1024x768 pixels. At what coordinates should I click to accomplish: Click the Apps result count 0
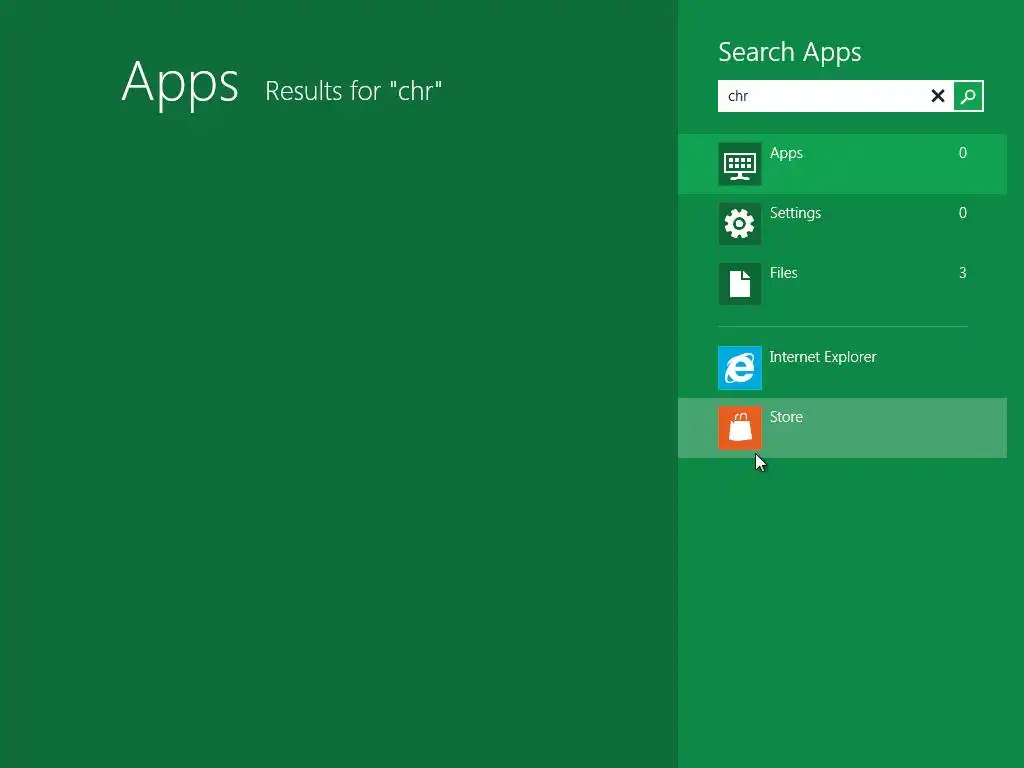click(x=963, y=153)
